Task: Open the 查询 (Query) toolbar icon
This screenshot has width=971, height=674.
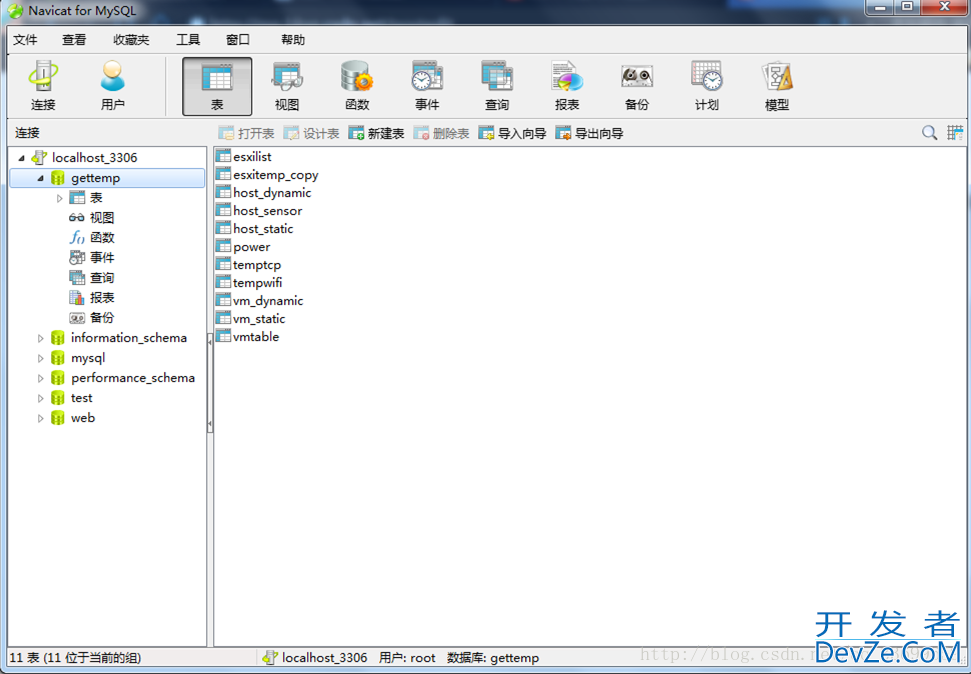Action: tap(497, 86)
